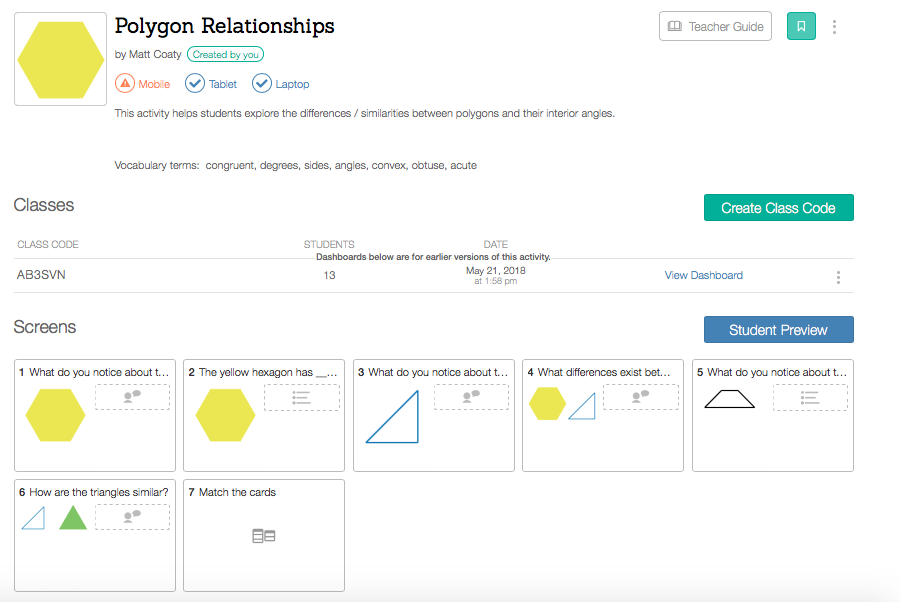Screen dimensions: 900x602
Task: Select screen 3 with blue triangle
Action: tap(433, 415)
